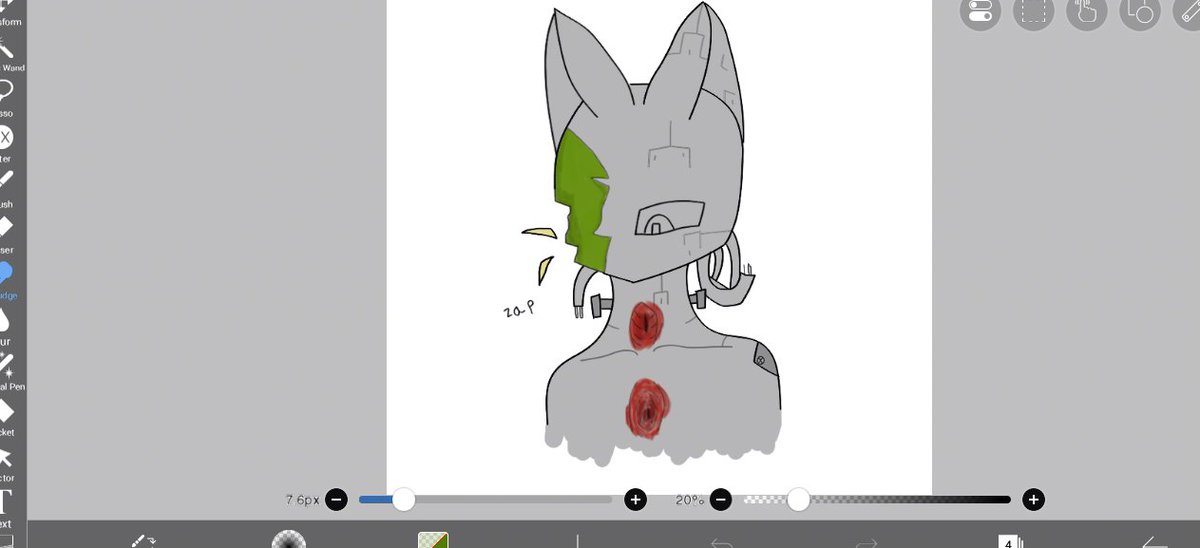This screenshot has height=548, width=1200.
Task: Select the Lasso tool
Action: [x=8, y=98]
